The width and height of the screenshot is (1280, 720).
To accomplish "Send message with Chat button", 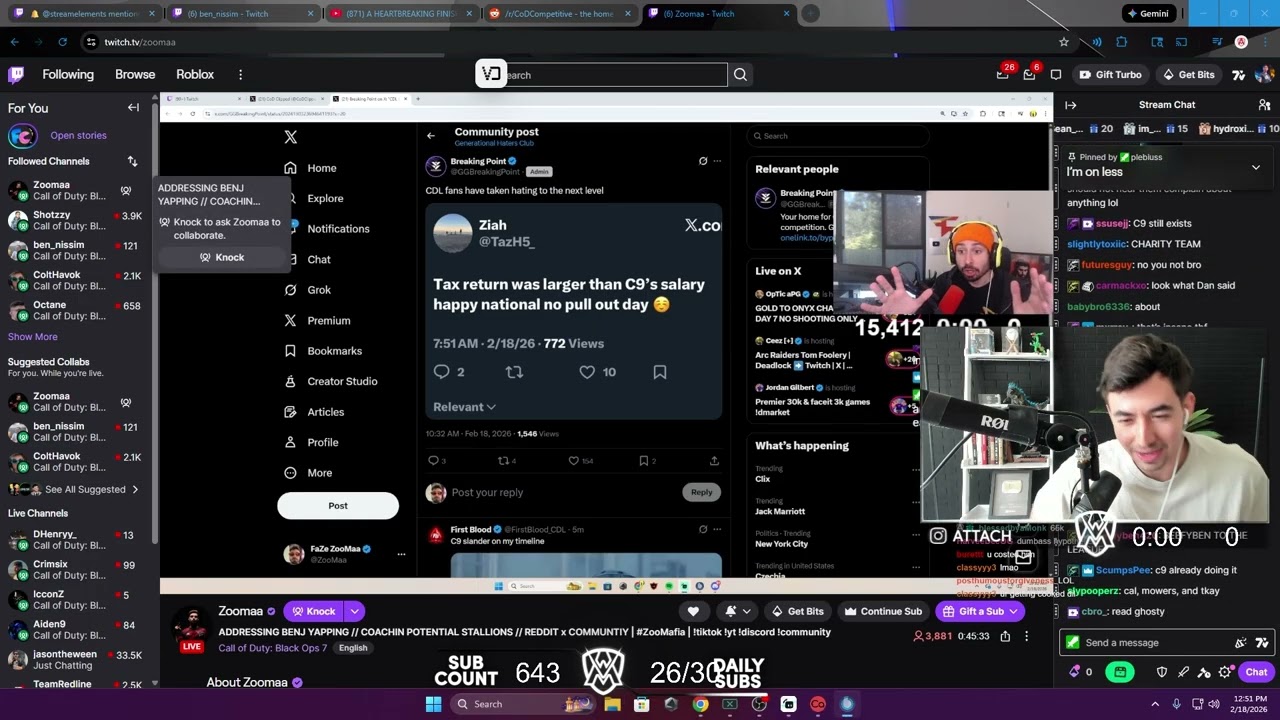I will pos(1257,672).
